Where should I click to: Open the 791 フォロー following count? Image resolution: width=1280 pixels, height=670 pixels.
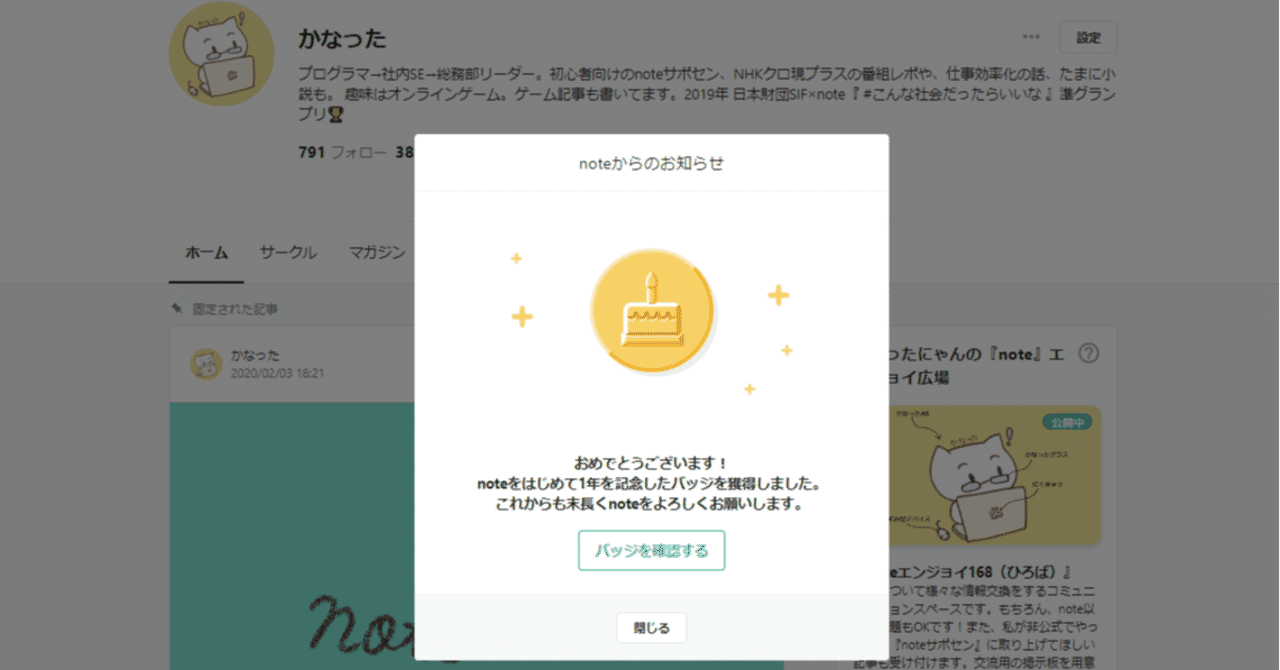click(342, 152)
